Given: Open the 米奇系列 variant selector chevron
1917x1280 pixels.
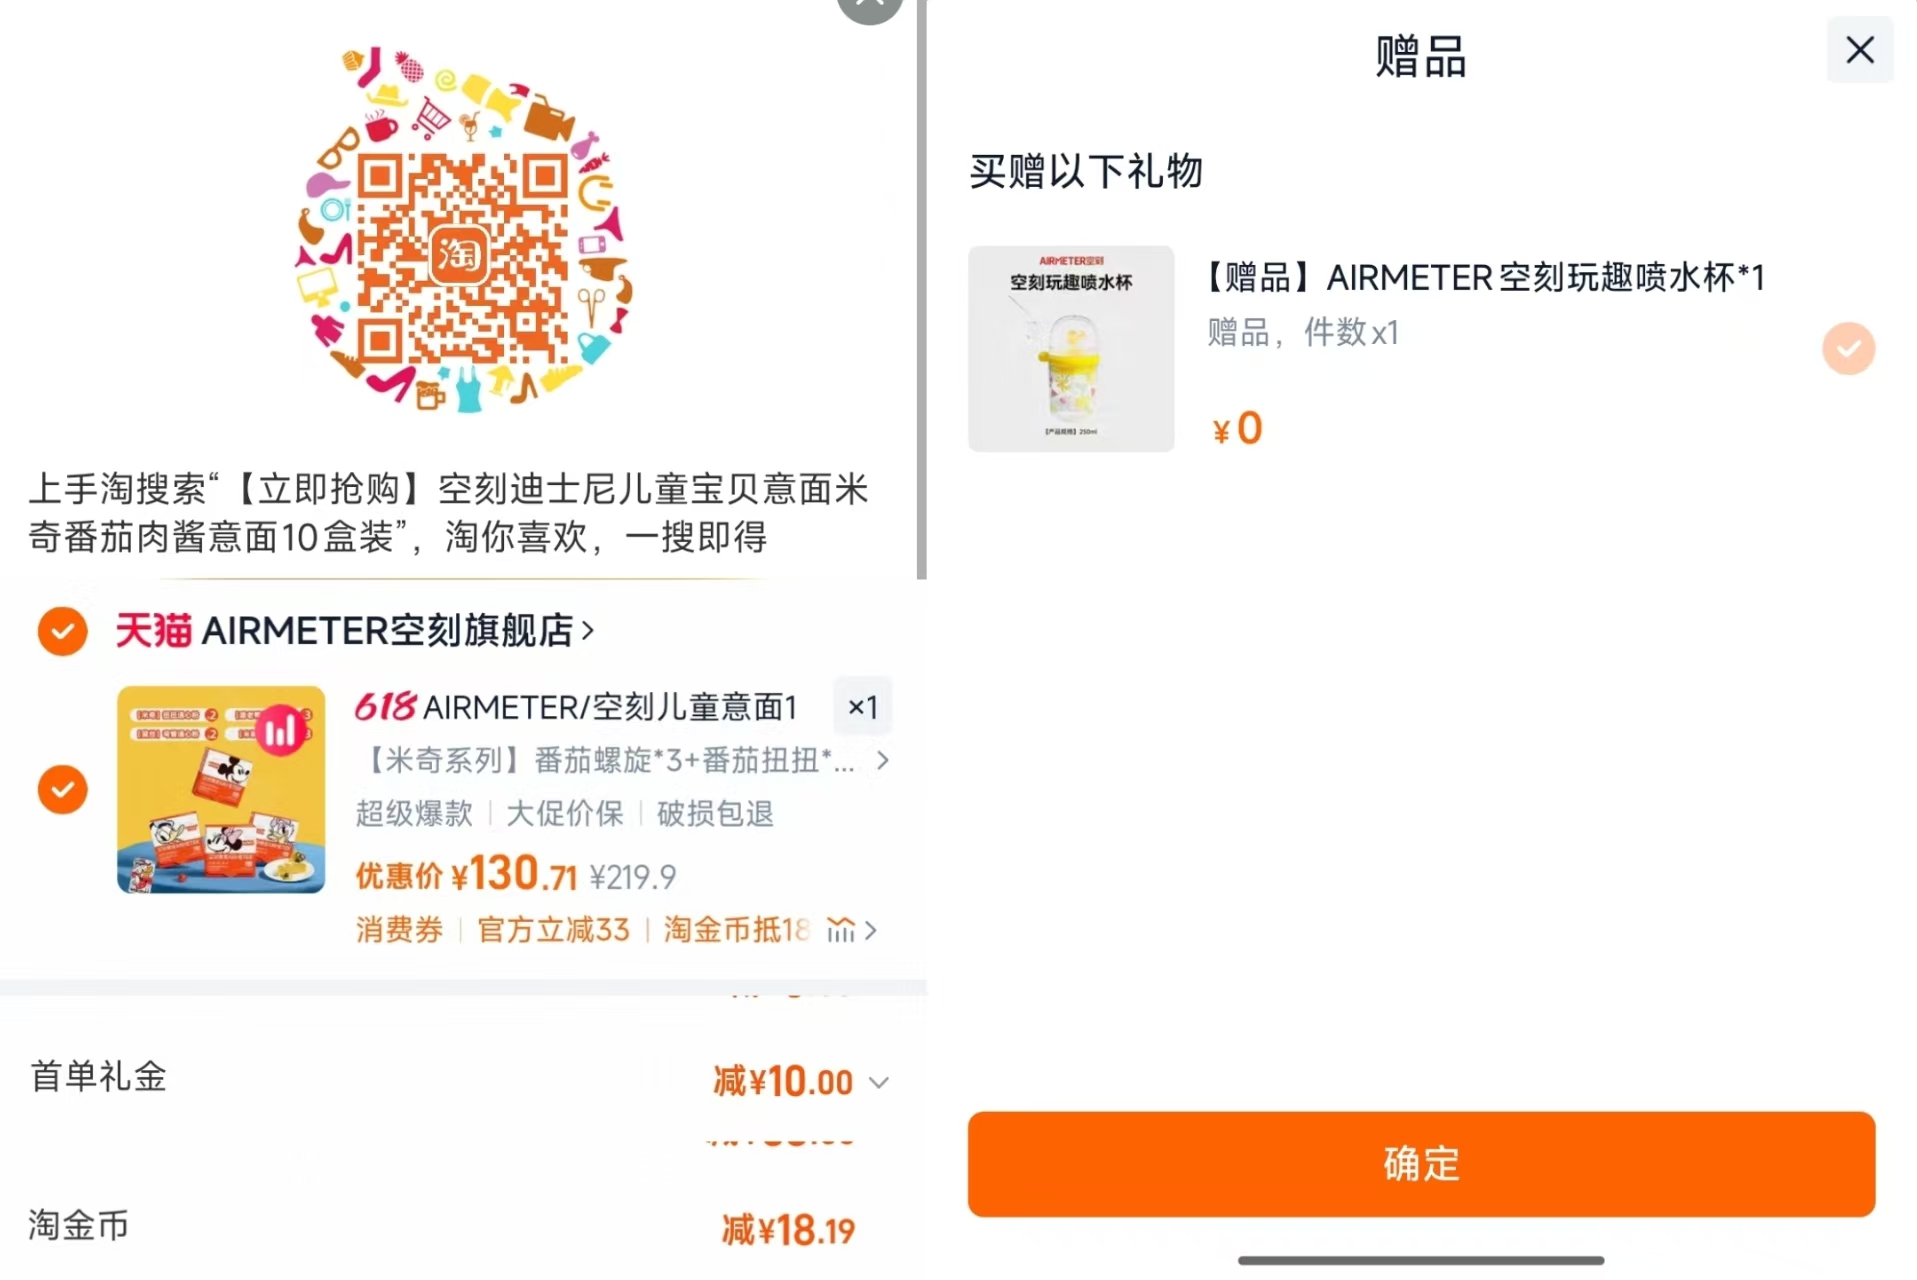Looking at the screenshot, I should pos(883,760).
